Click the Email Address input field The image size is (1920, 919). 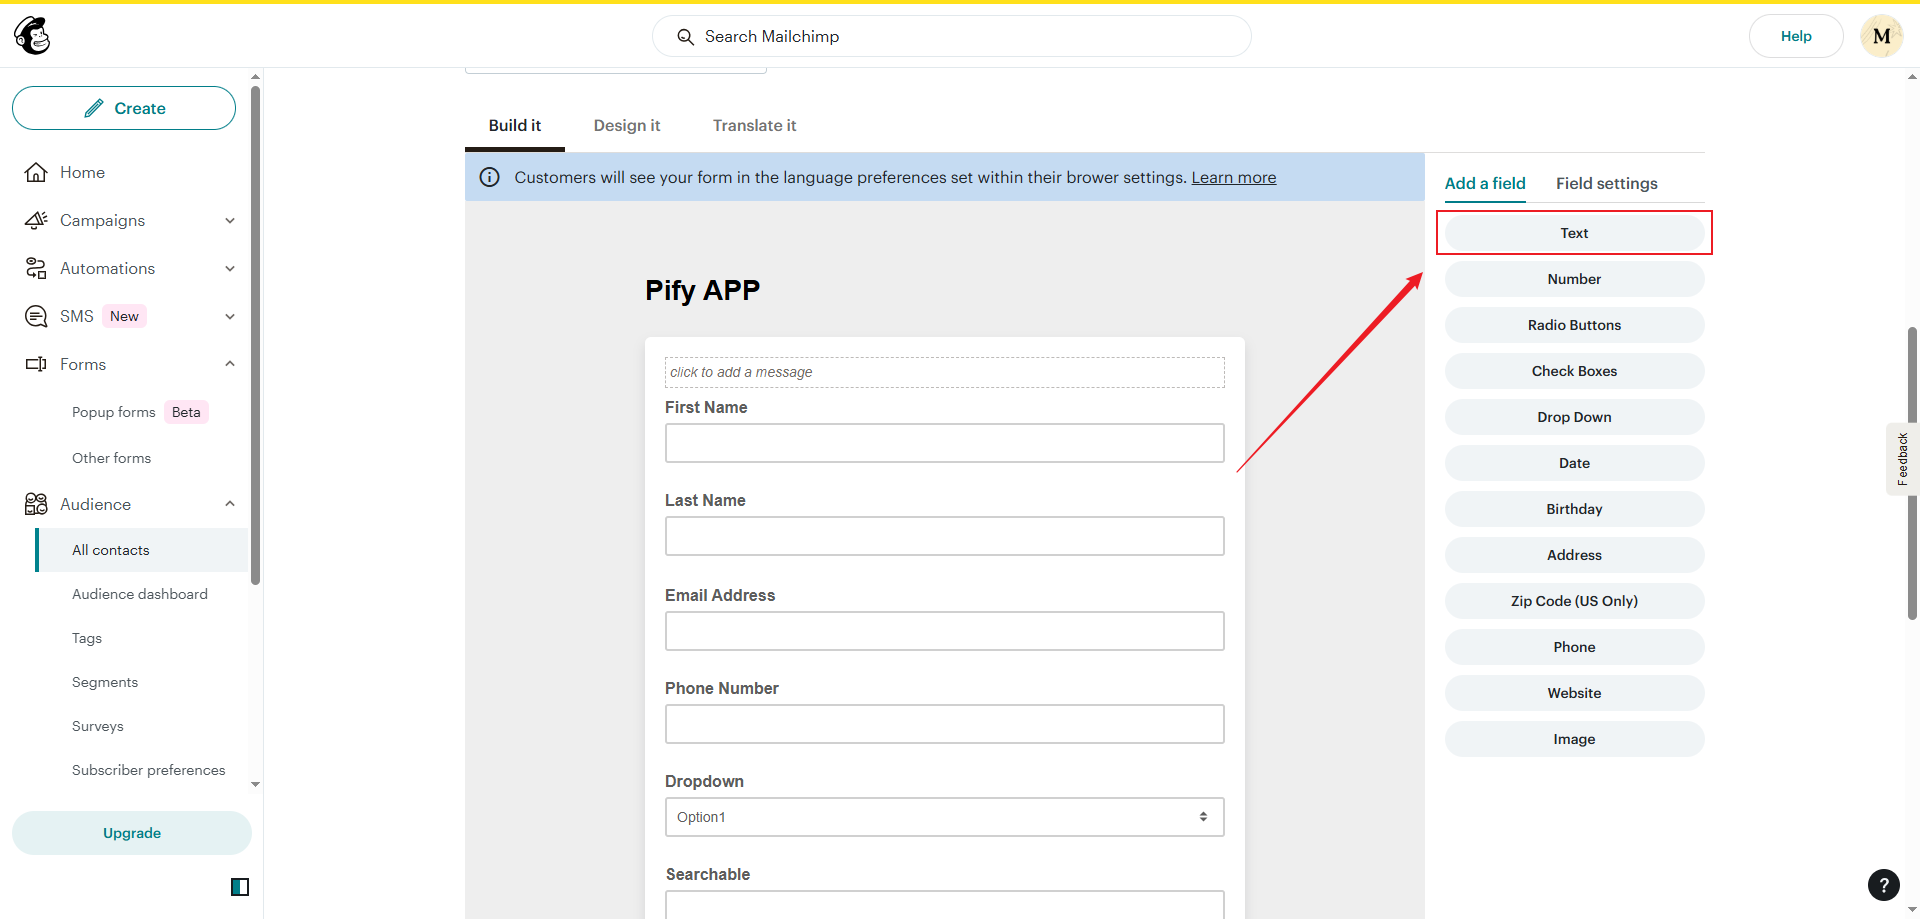[944, 631]
